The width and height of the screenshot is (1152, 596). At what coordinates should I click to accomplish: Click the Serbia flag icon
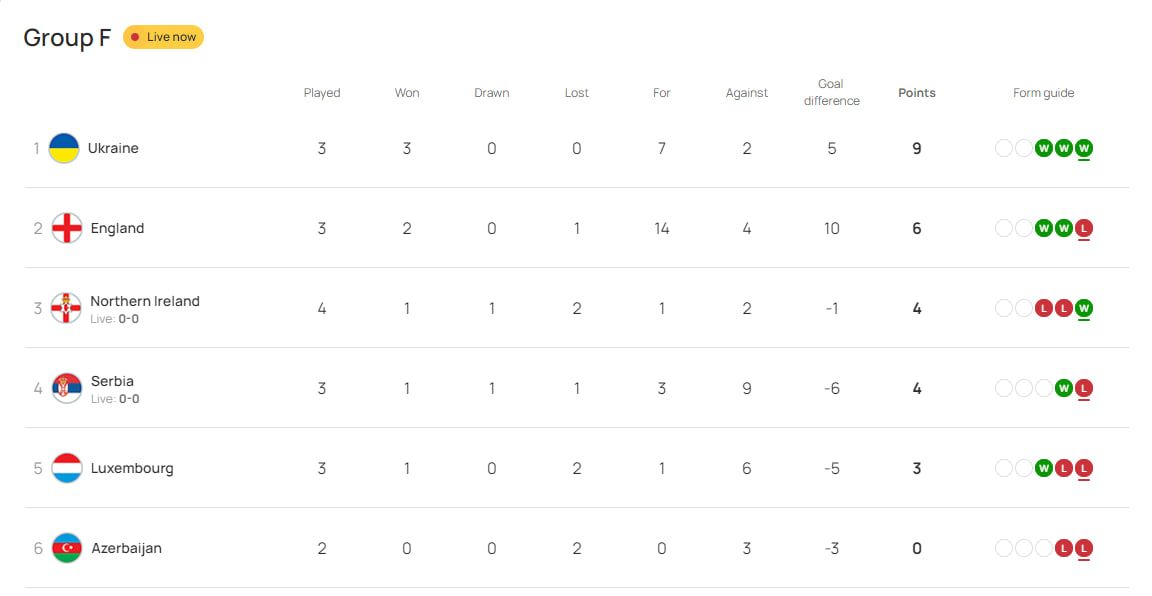[x=67, y=388]
